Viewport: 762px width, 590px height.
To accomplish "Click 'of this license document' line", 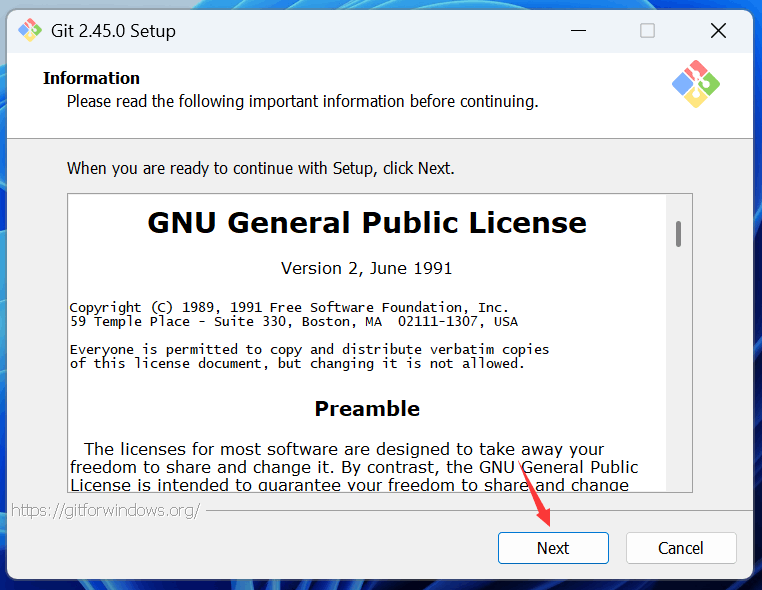I will point(297,364).
